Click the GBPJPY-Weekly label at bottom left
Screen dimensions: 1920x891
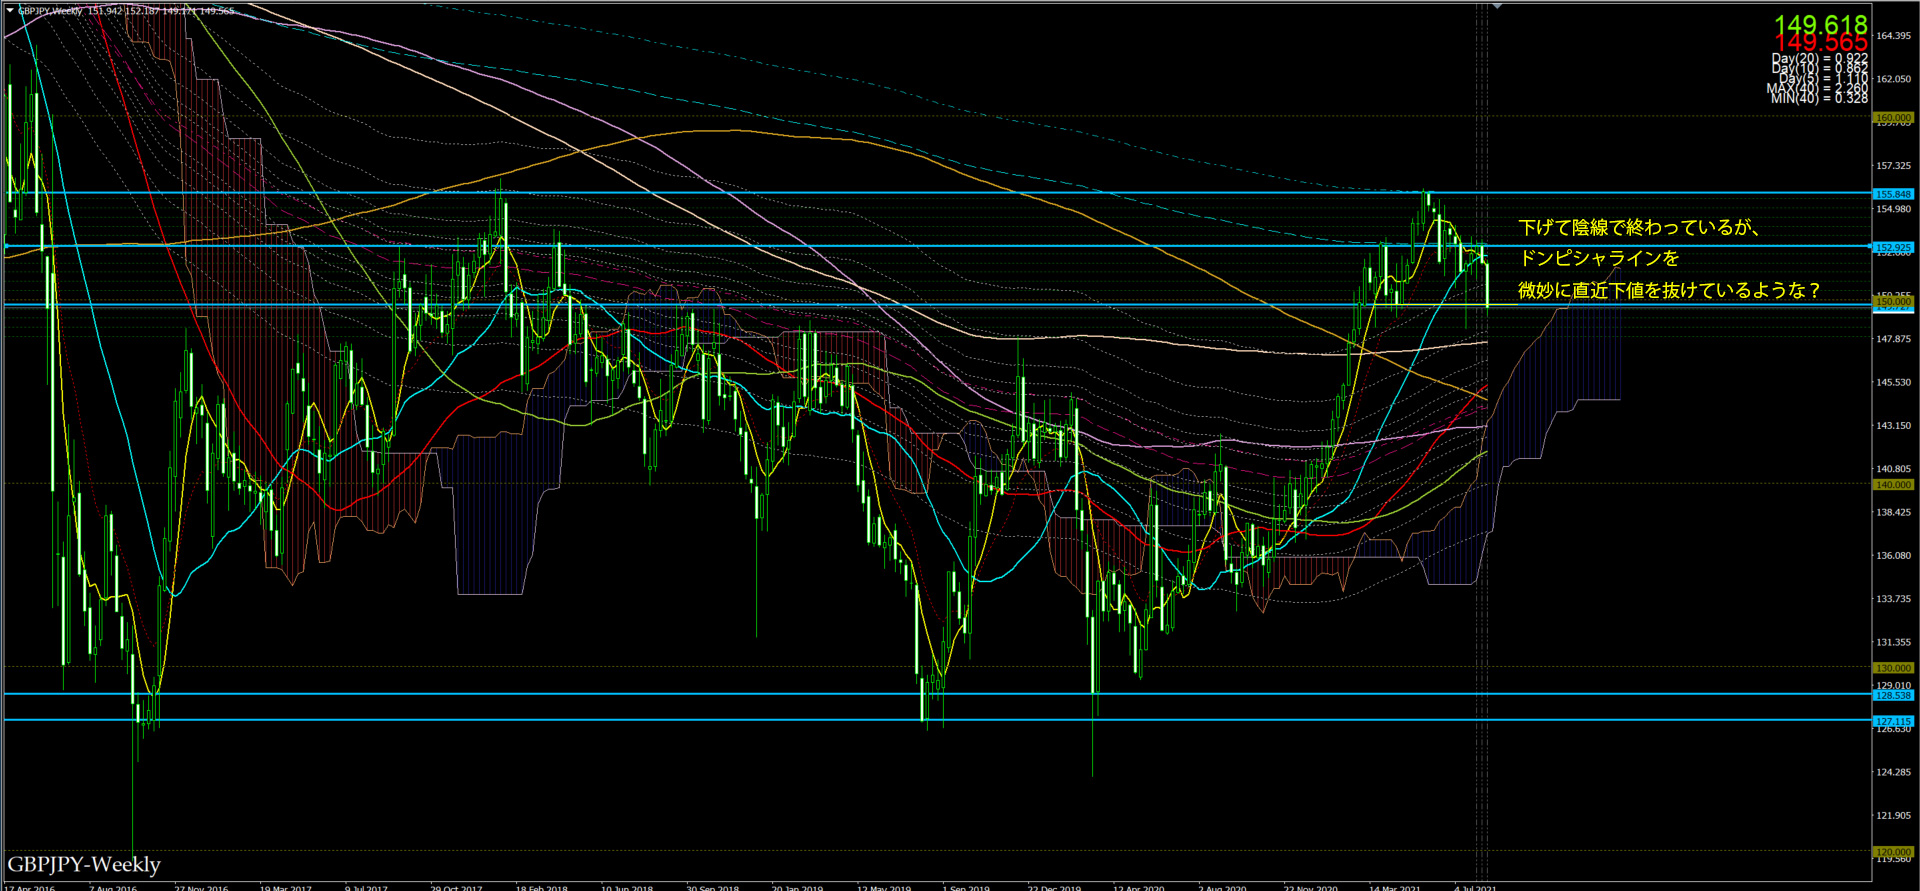[84, 864]
